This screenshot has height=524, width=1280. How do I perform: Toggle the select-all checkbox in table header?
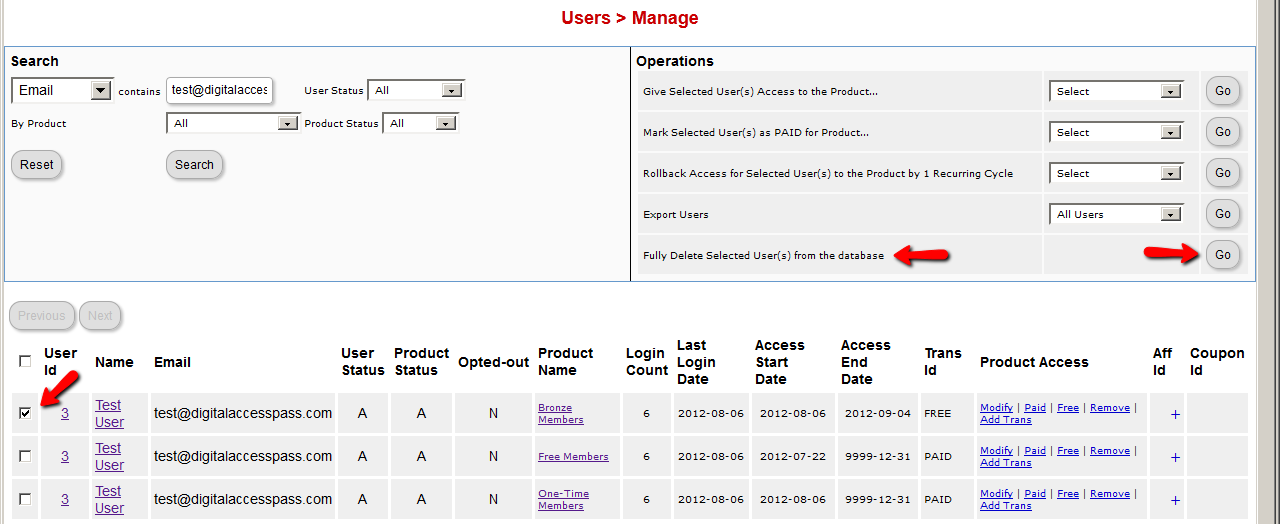25,361
